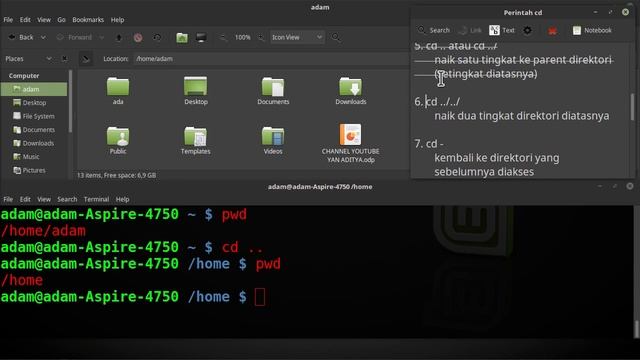640x360 pixels.
Task: Open file manager View menu
Action: point(44,20)
